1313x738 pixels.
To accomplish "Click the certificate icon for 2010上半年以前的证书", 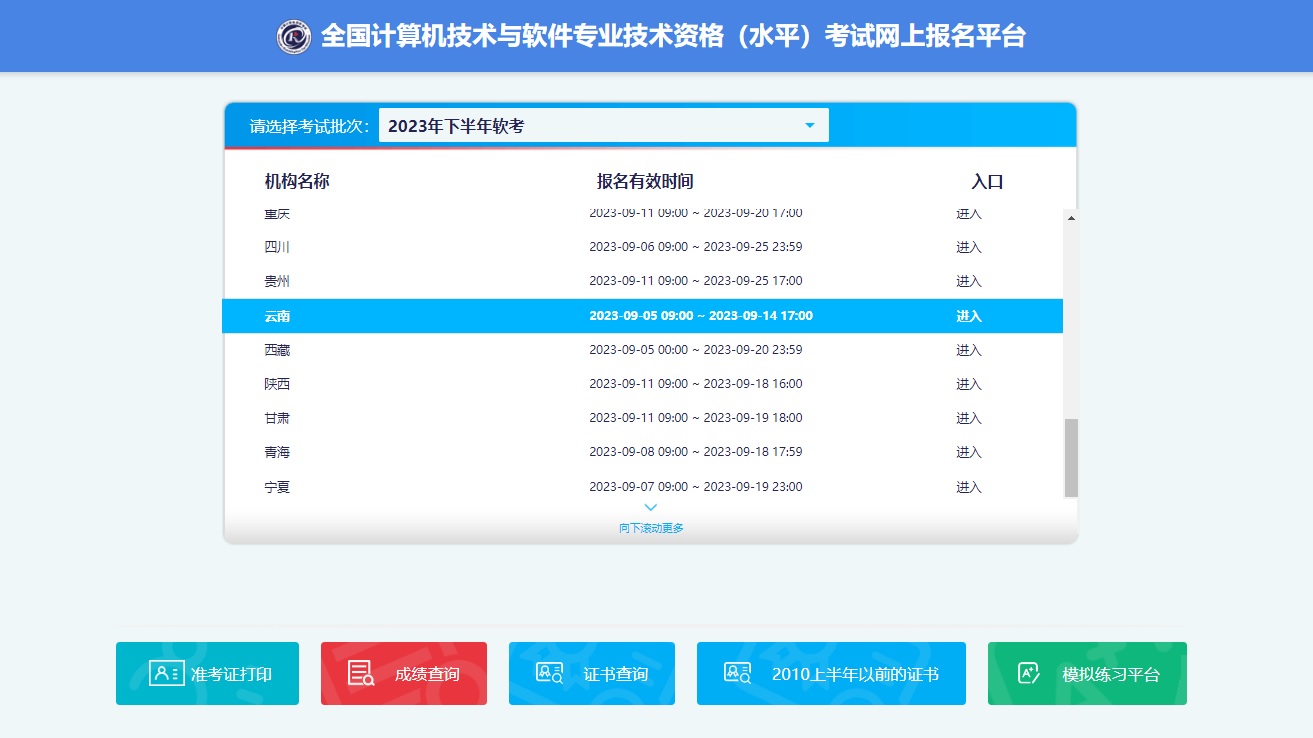I will pos(737,673).
